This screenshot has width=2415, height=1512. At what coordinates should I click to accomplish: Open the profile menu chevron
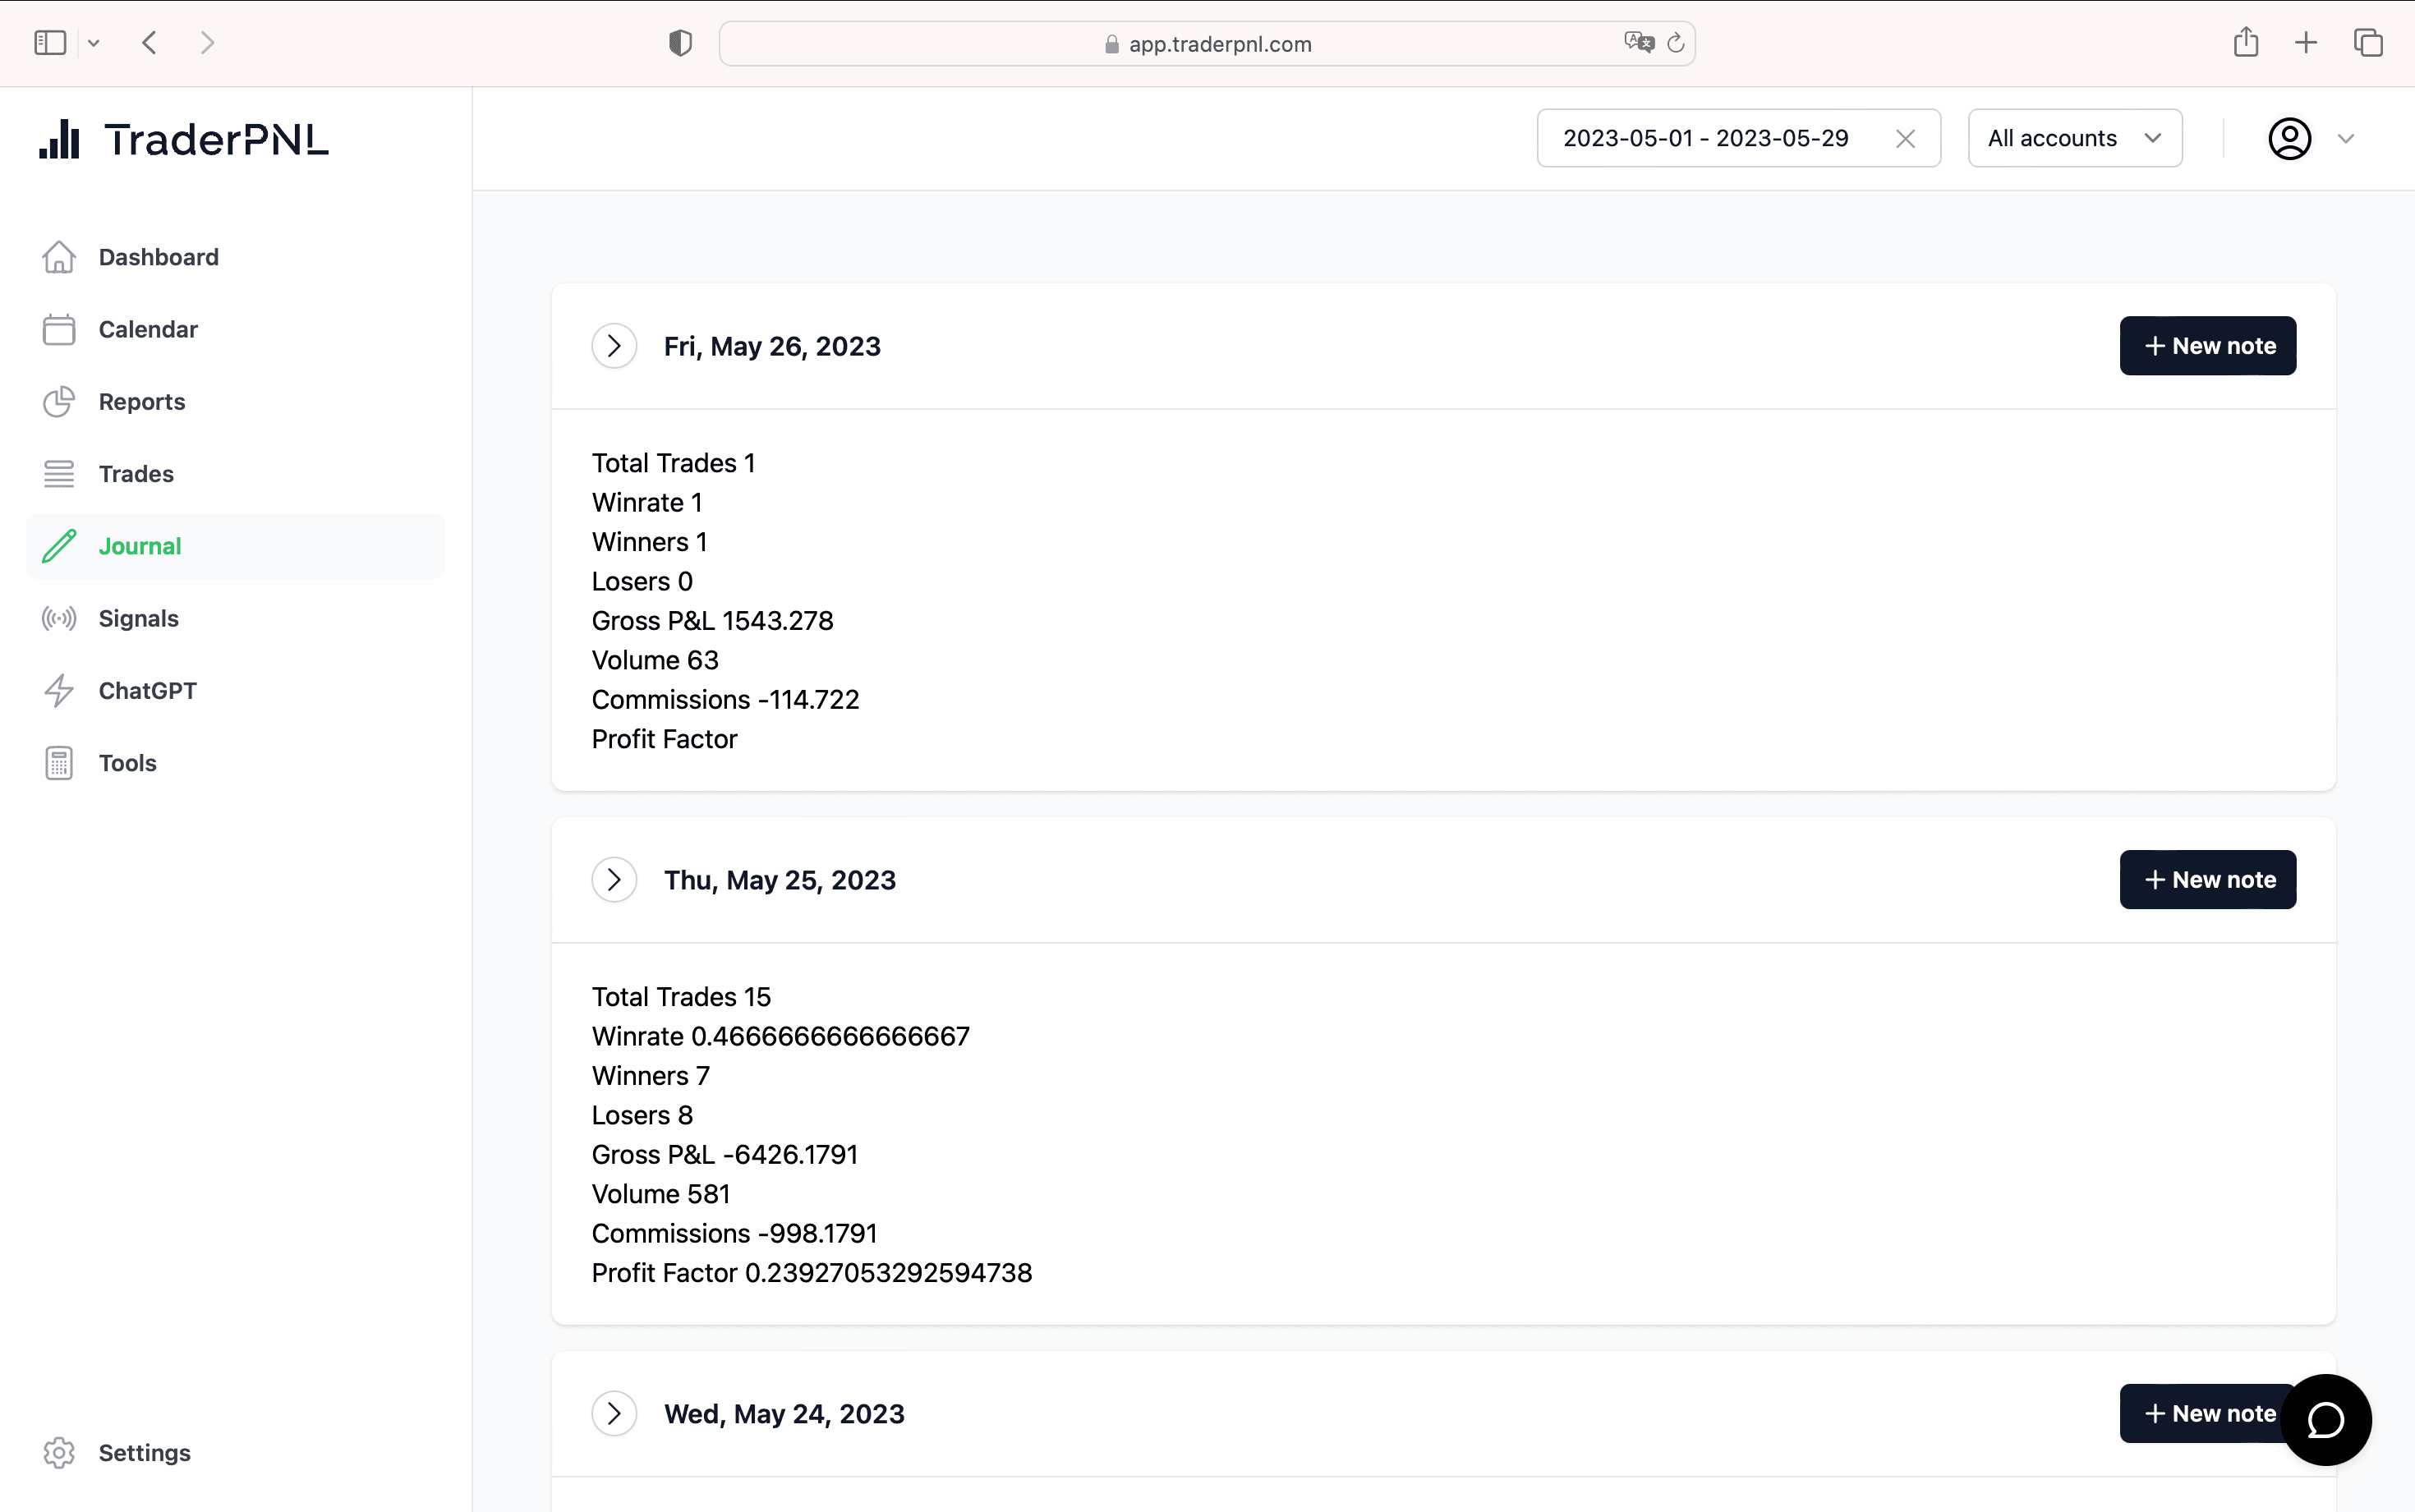point(2346,139)
